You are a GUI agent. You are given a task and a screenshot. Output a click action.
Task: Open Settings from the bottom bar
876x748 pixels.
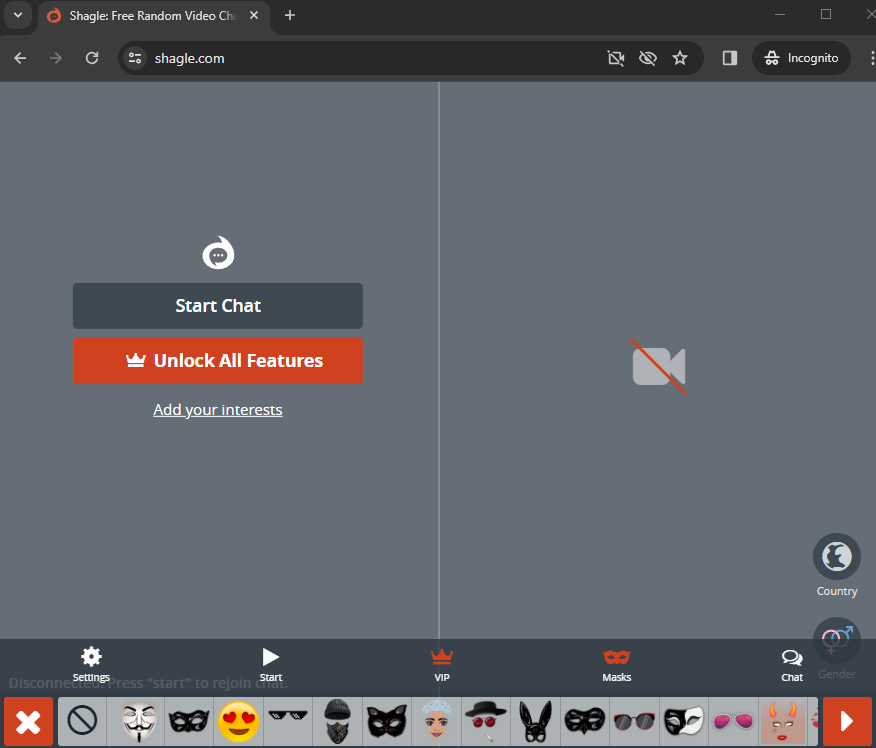(x=91, y=664)
